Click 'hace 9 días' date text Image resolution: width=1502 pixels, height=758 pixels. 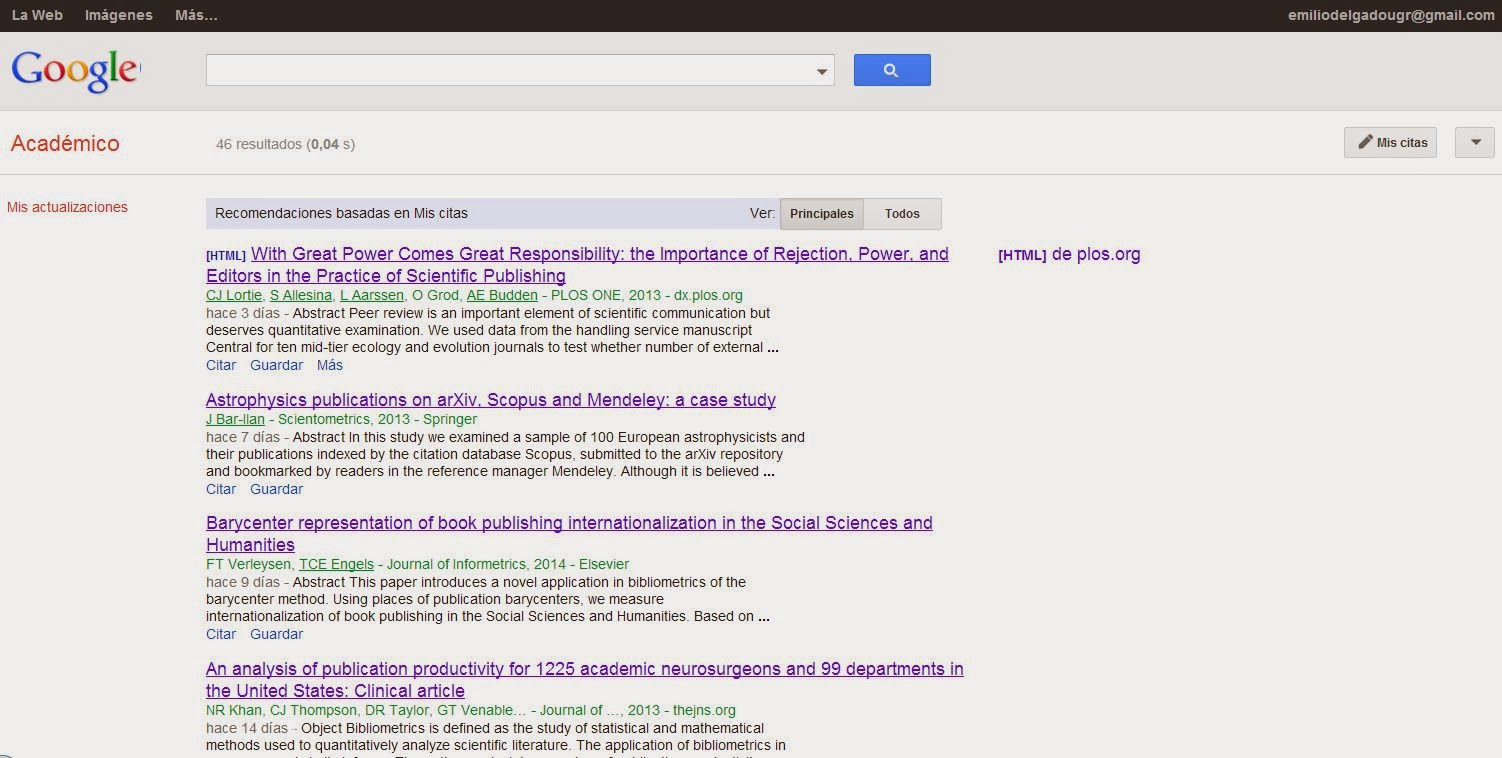click(x=243, y=582)
